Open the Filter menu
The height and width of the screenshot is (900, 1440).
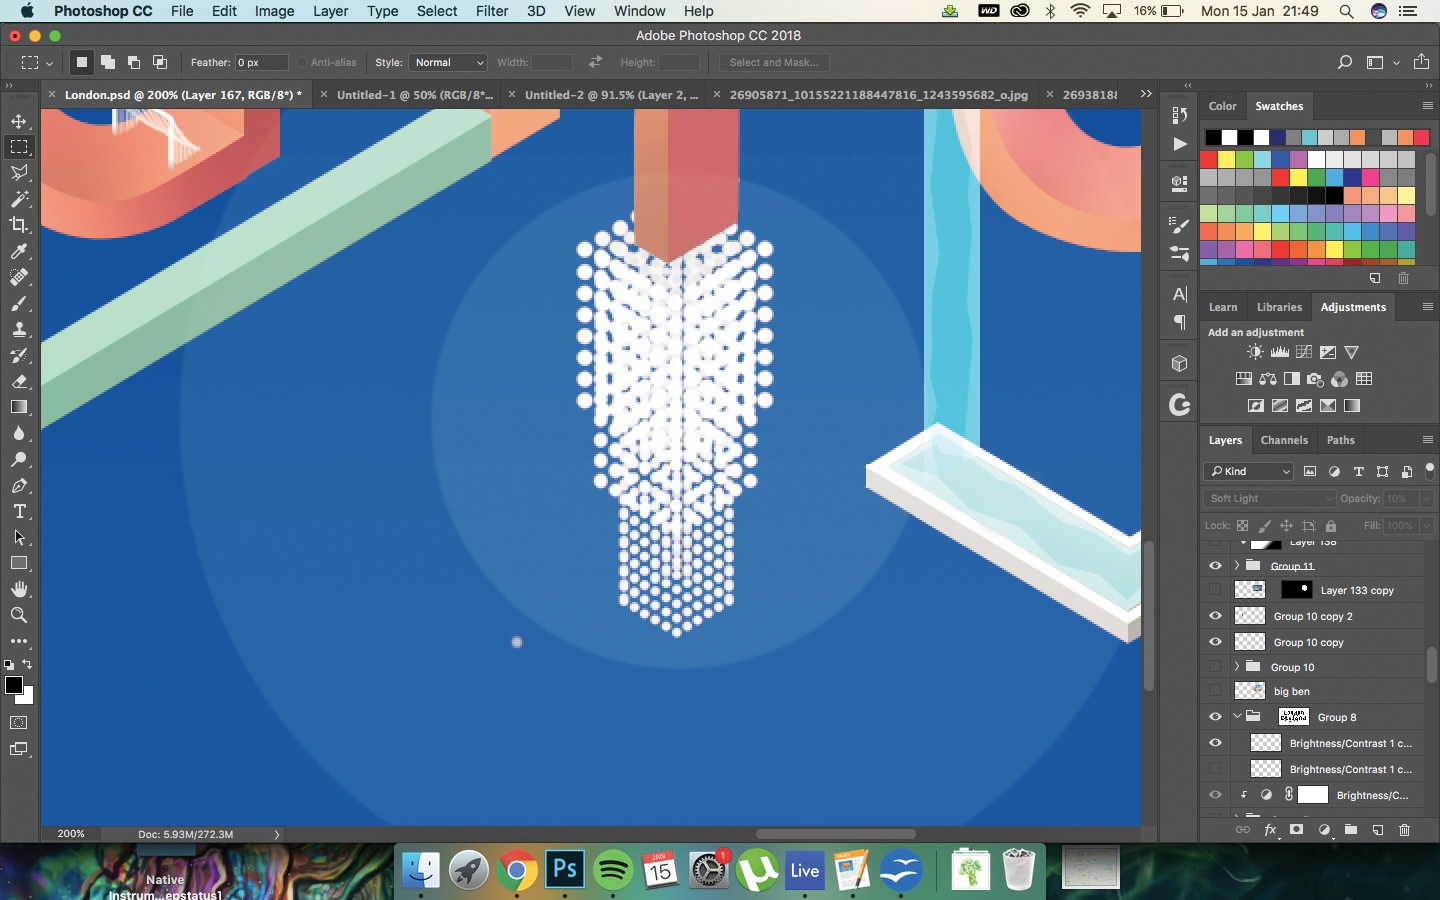point(491,11)
